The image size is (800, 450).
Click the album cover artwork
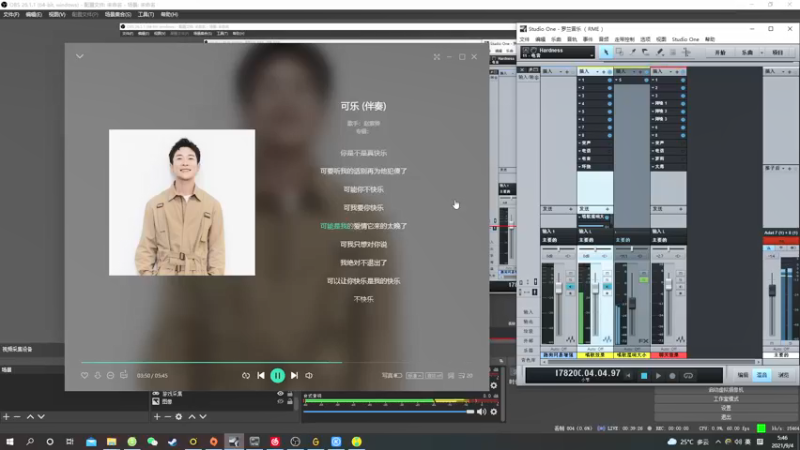(182, 203)
